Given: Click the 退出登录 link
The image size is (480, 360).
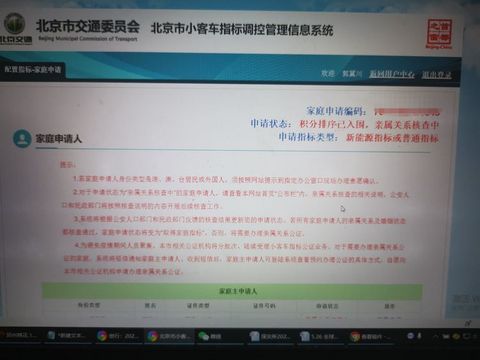Looking at the screenshot, I should coord(437,75).
